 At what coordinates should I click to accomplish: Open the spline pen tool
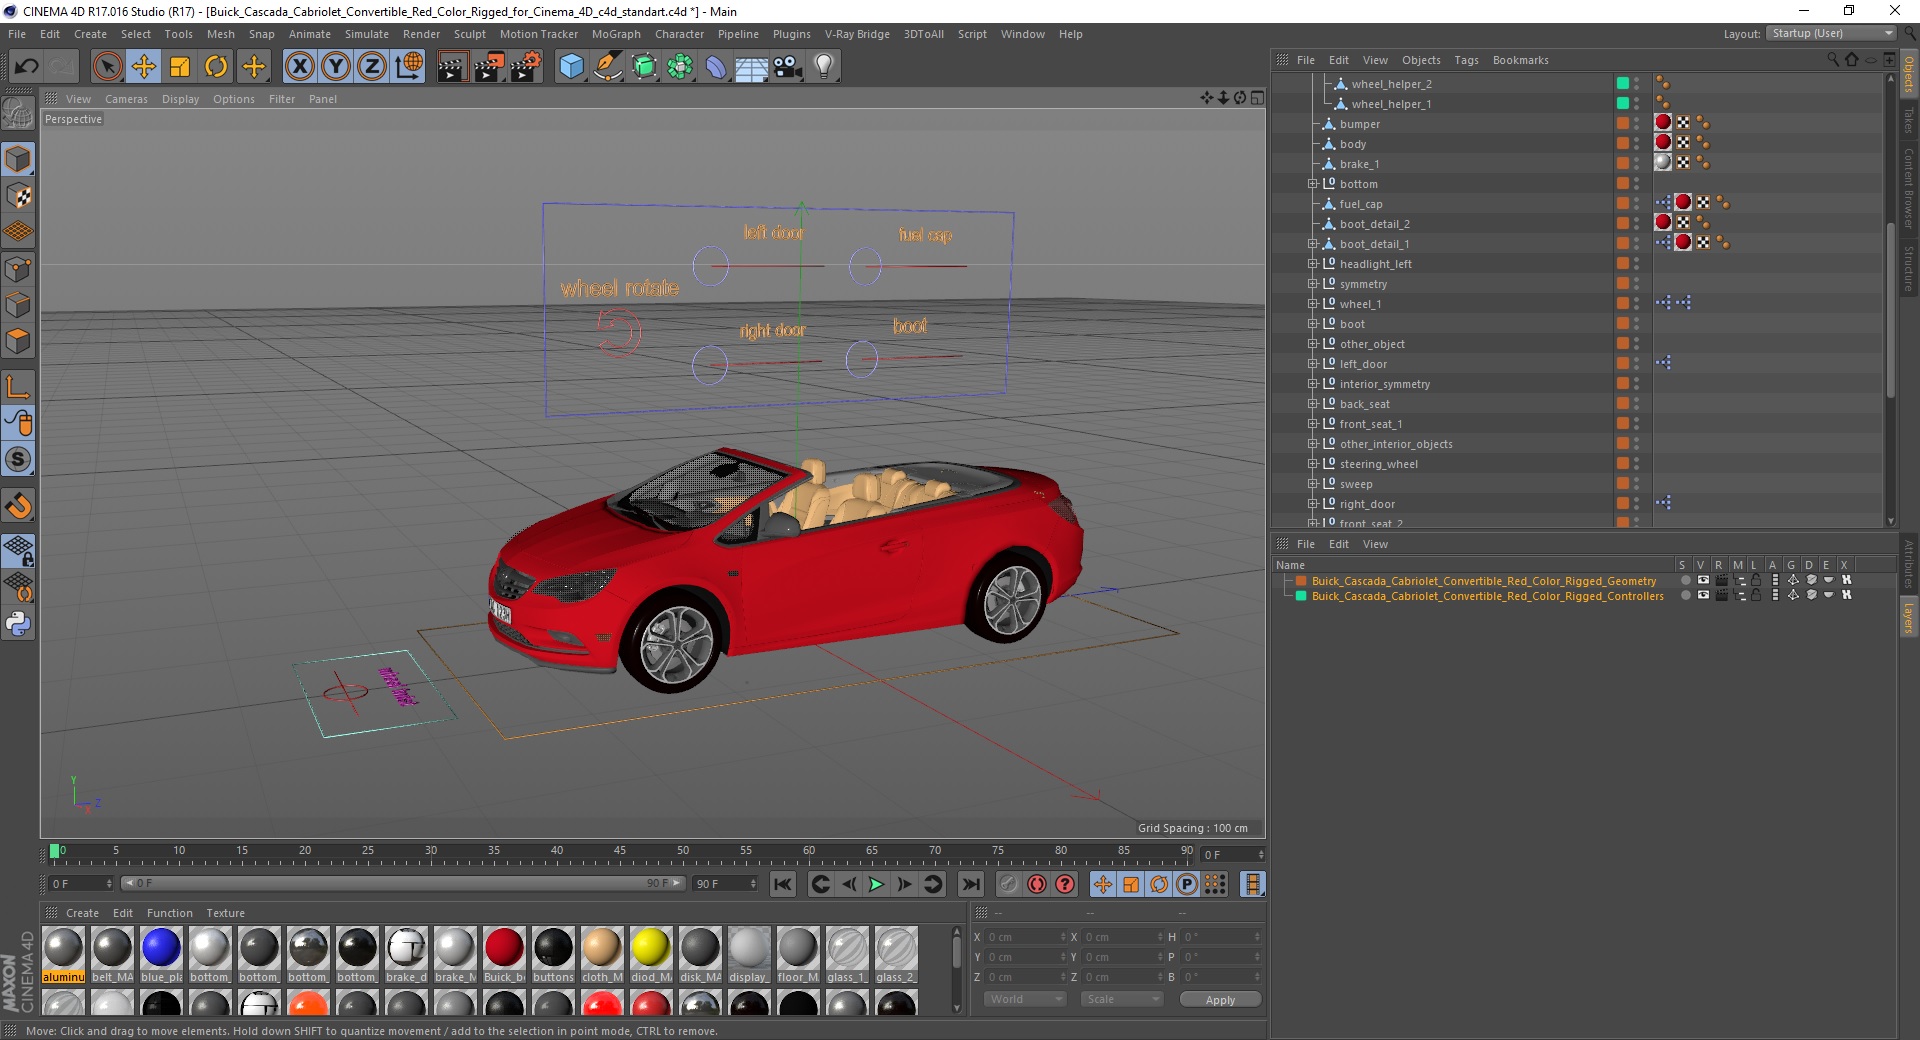(x=607, y=67)
